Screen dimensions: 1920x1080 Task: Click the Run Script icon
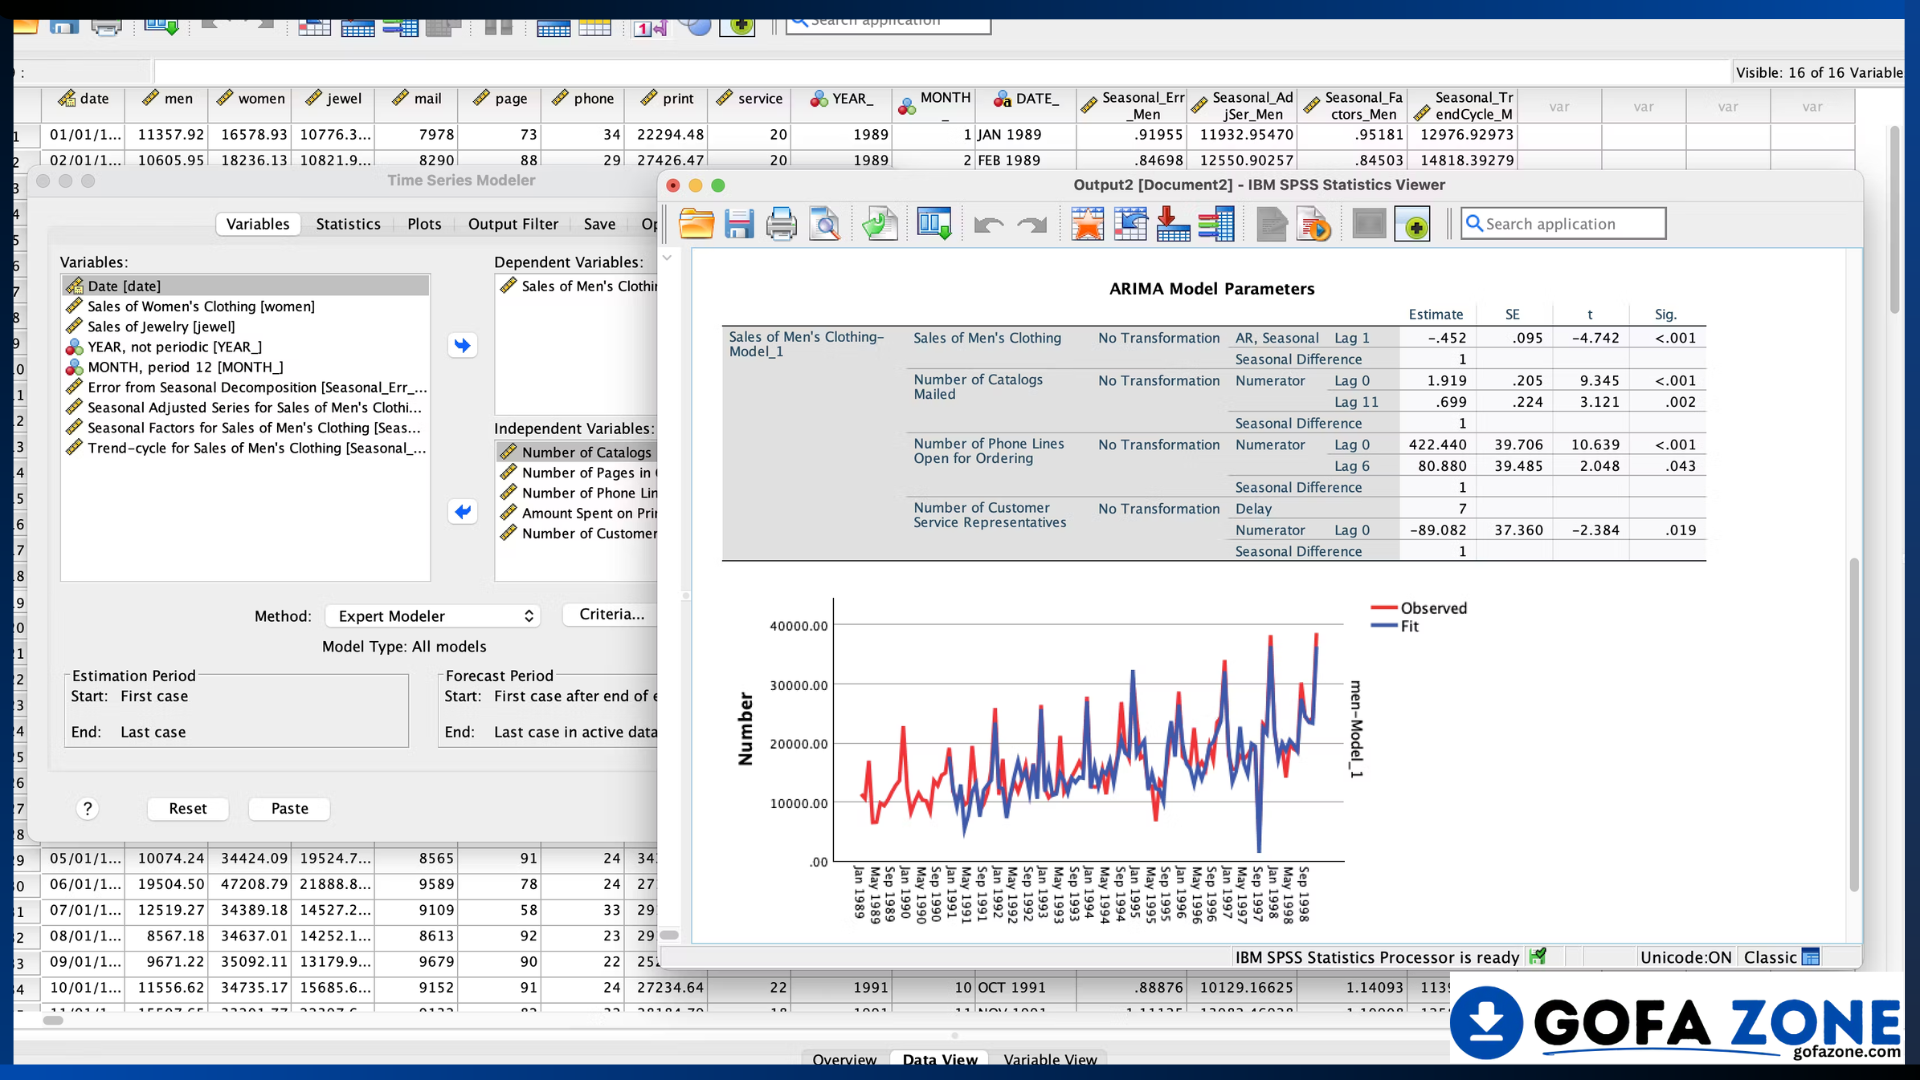[1314, 224]
